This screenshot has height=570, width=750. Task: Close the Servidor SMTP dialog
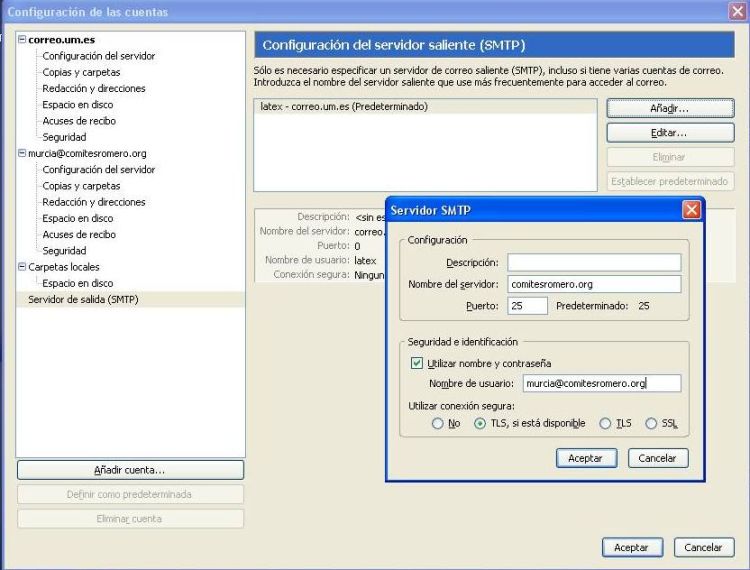690,210
